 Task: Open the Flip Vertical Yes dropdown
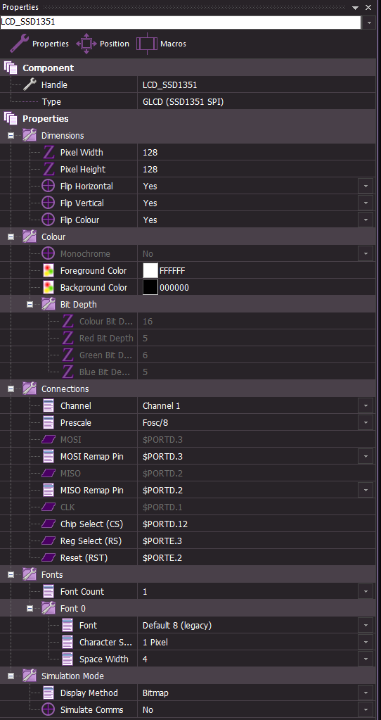click(x=366, y=203)
